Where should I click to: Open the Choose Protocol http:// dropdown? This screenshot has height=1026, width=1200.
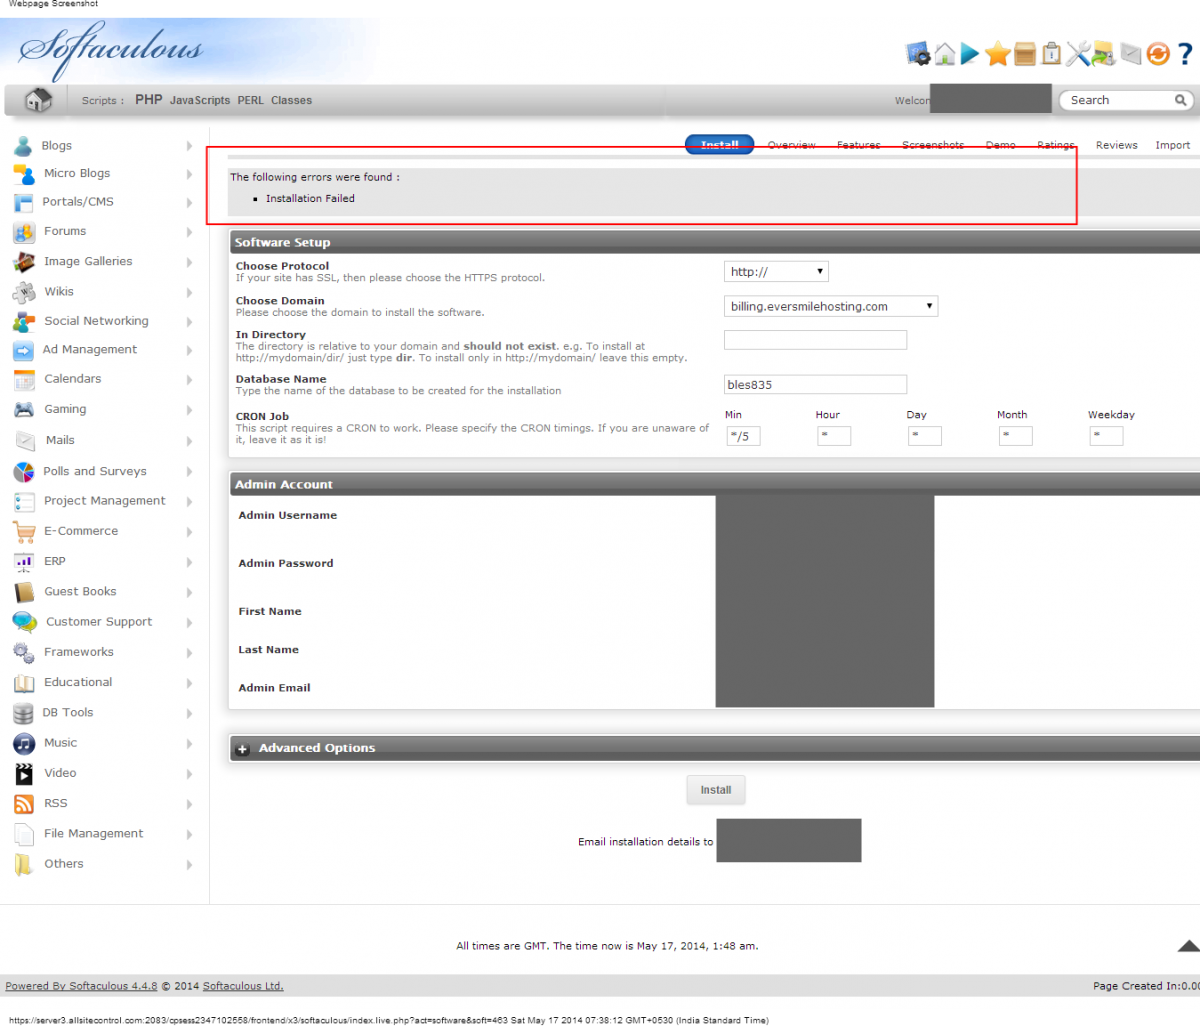point(776,272)
